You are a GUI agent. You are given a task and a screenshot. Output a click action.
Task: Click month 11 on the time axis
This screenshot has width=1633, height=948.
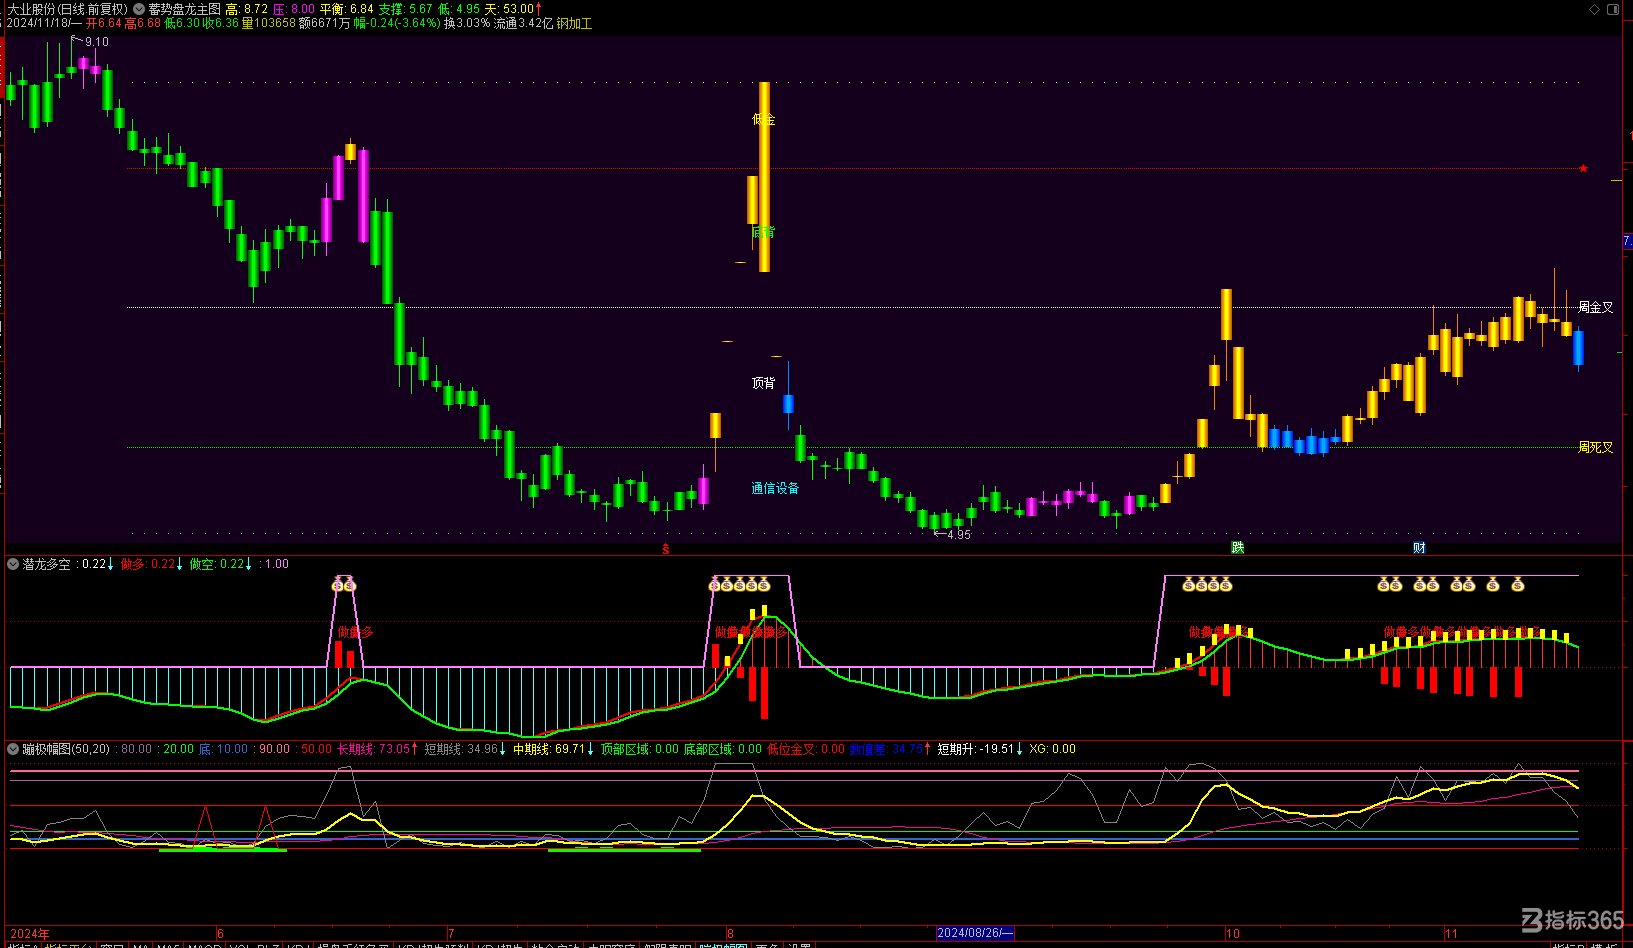click(x=1451, y=934)
